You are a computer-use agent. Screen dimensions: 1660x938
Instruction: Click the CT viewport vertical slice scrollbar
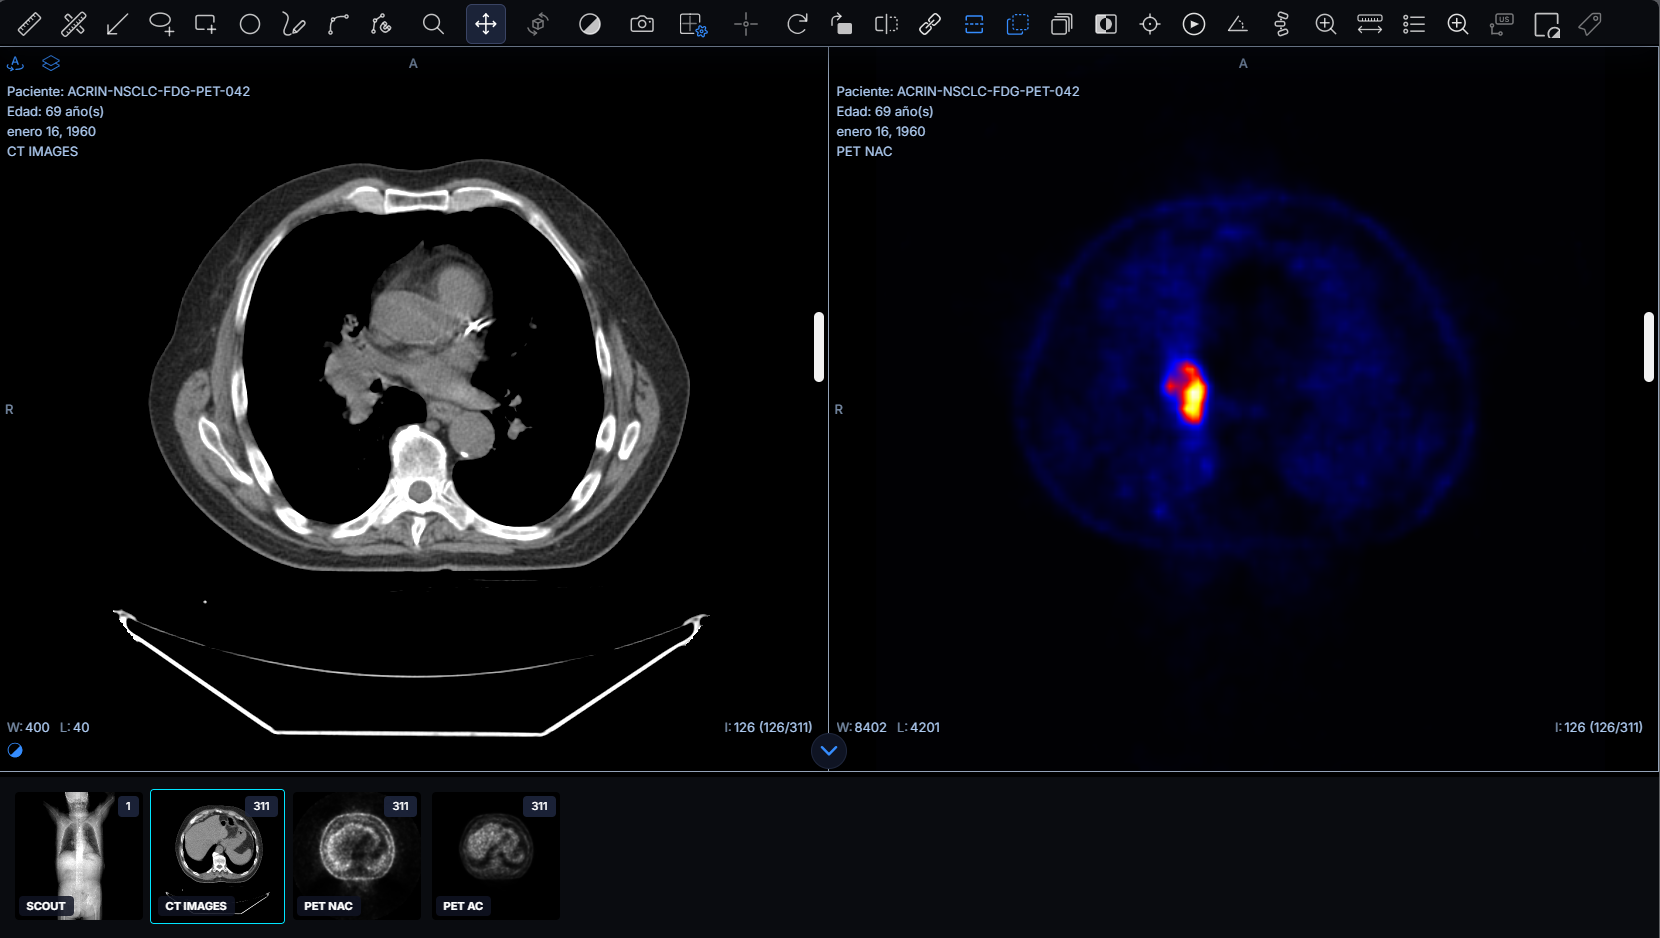[x=819, y=347]
